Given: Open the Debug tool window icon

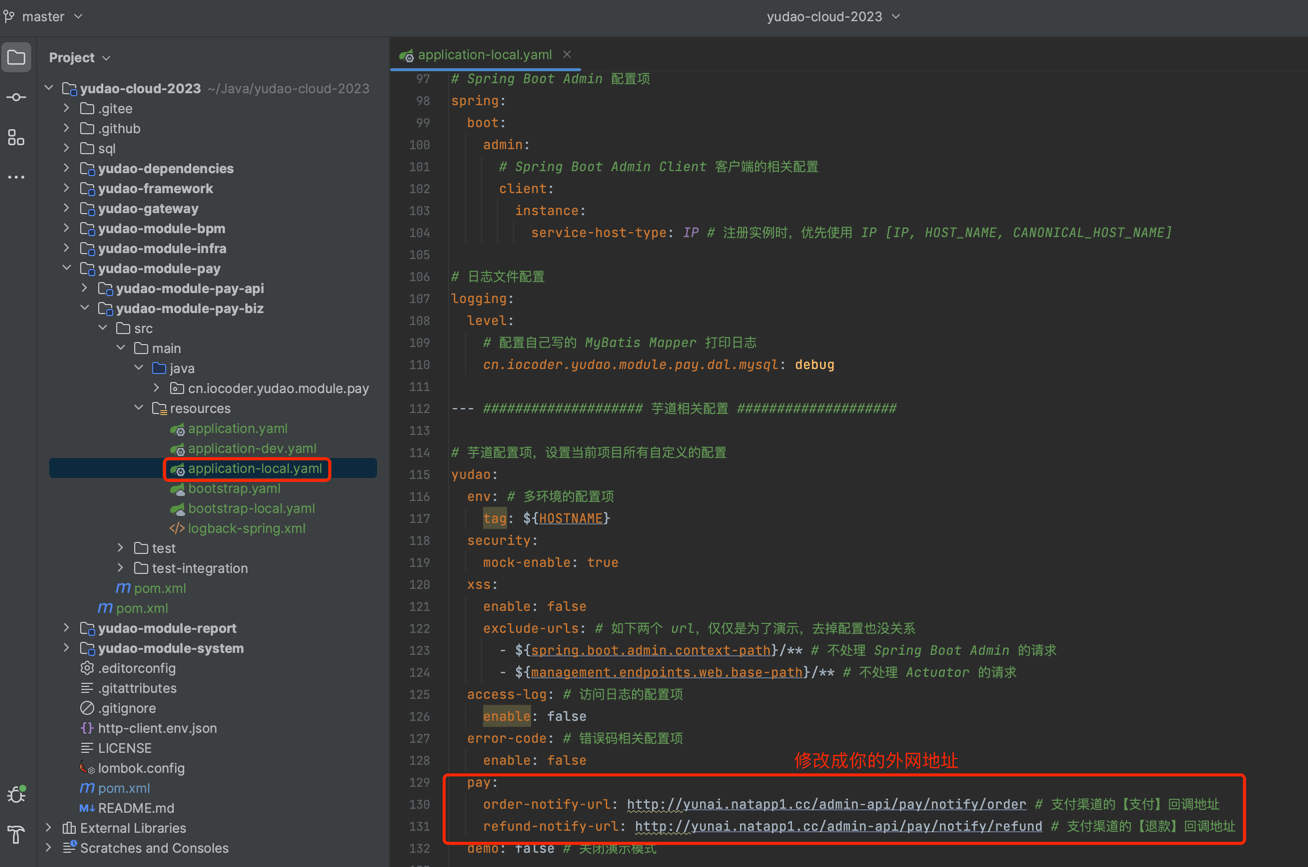Looking at the screenshot, I should tap(16, 795).
